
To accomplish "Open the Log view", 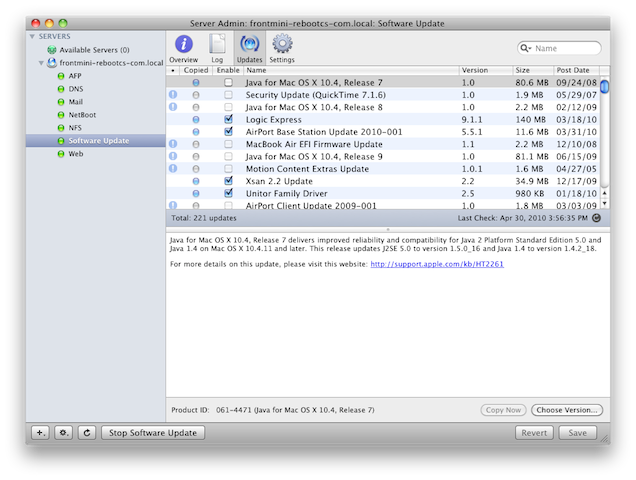I will point(216,47).
